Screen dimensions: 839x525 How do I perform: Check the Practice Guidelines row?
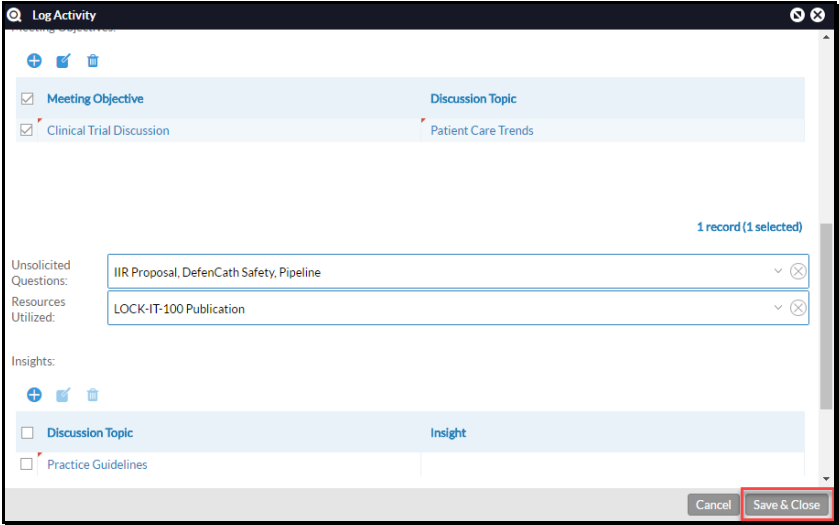(26, 464)
